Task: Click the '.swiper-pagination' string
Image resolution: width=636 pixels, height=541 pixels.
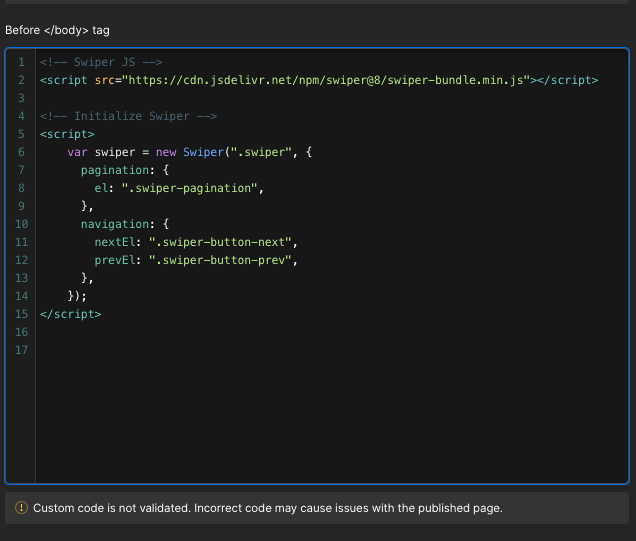Action: point(189,188)
